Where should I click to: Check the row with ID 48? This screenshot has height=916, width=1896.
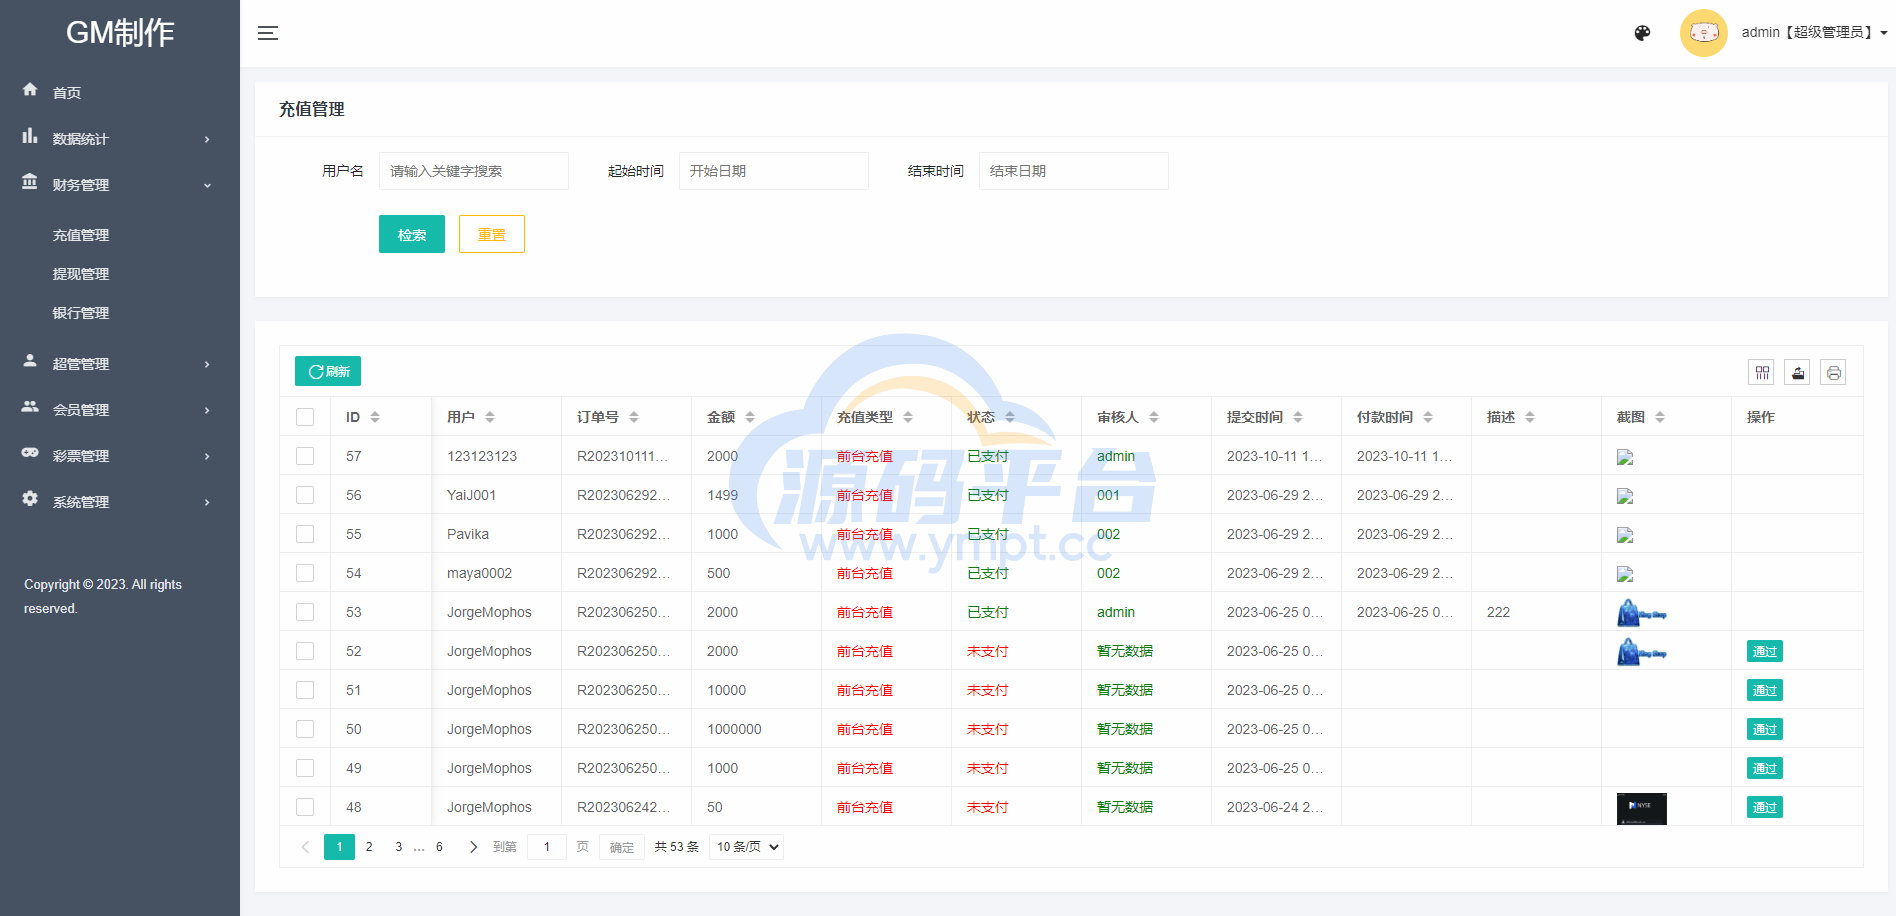pyautogui.click(x=305, y=807)
